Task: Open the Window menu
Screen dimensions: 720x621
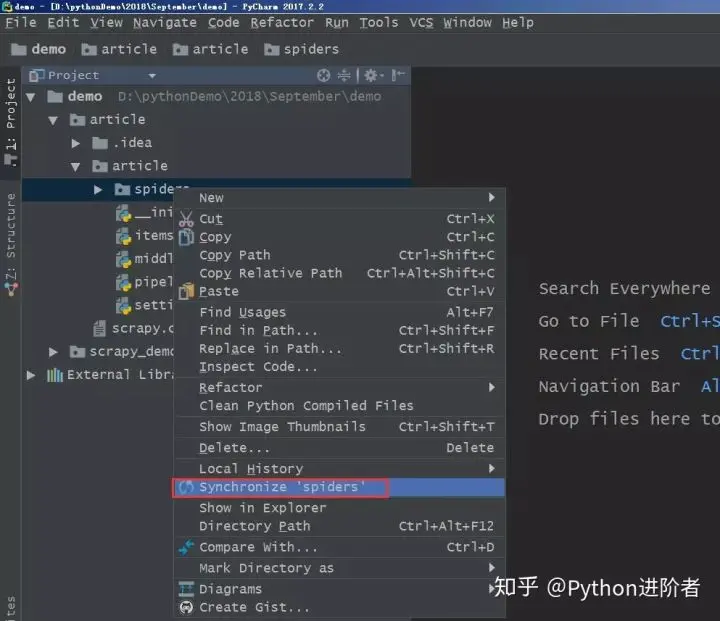Action: pos(467,23)
